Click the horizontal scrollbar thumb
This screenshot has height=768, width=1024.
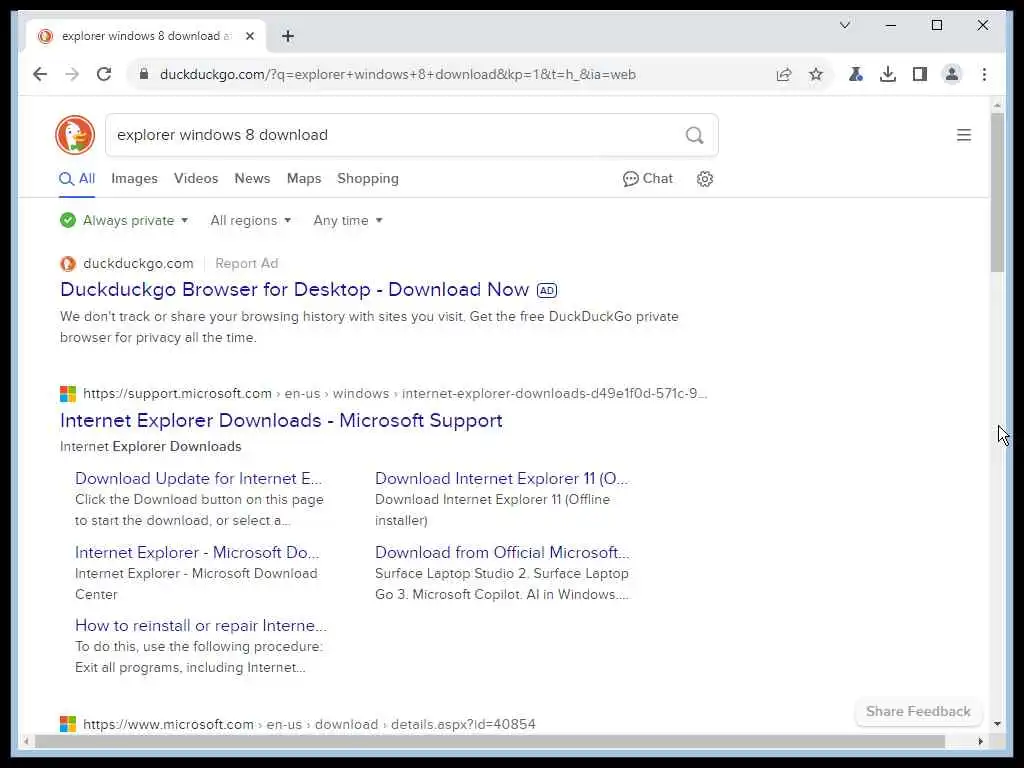(490, 741)
